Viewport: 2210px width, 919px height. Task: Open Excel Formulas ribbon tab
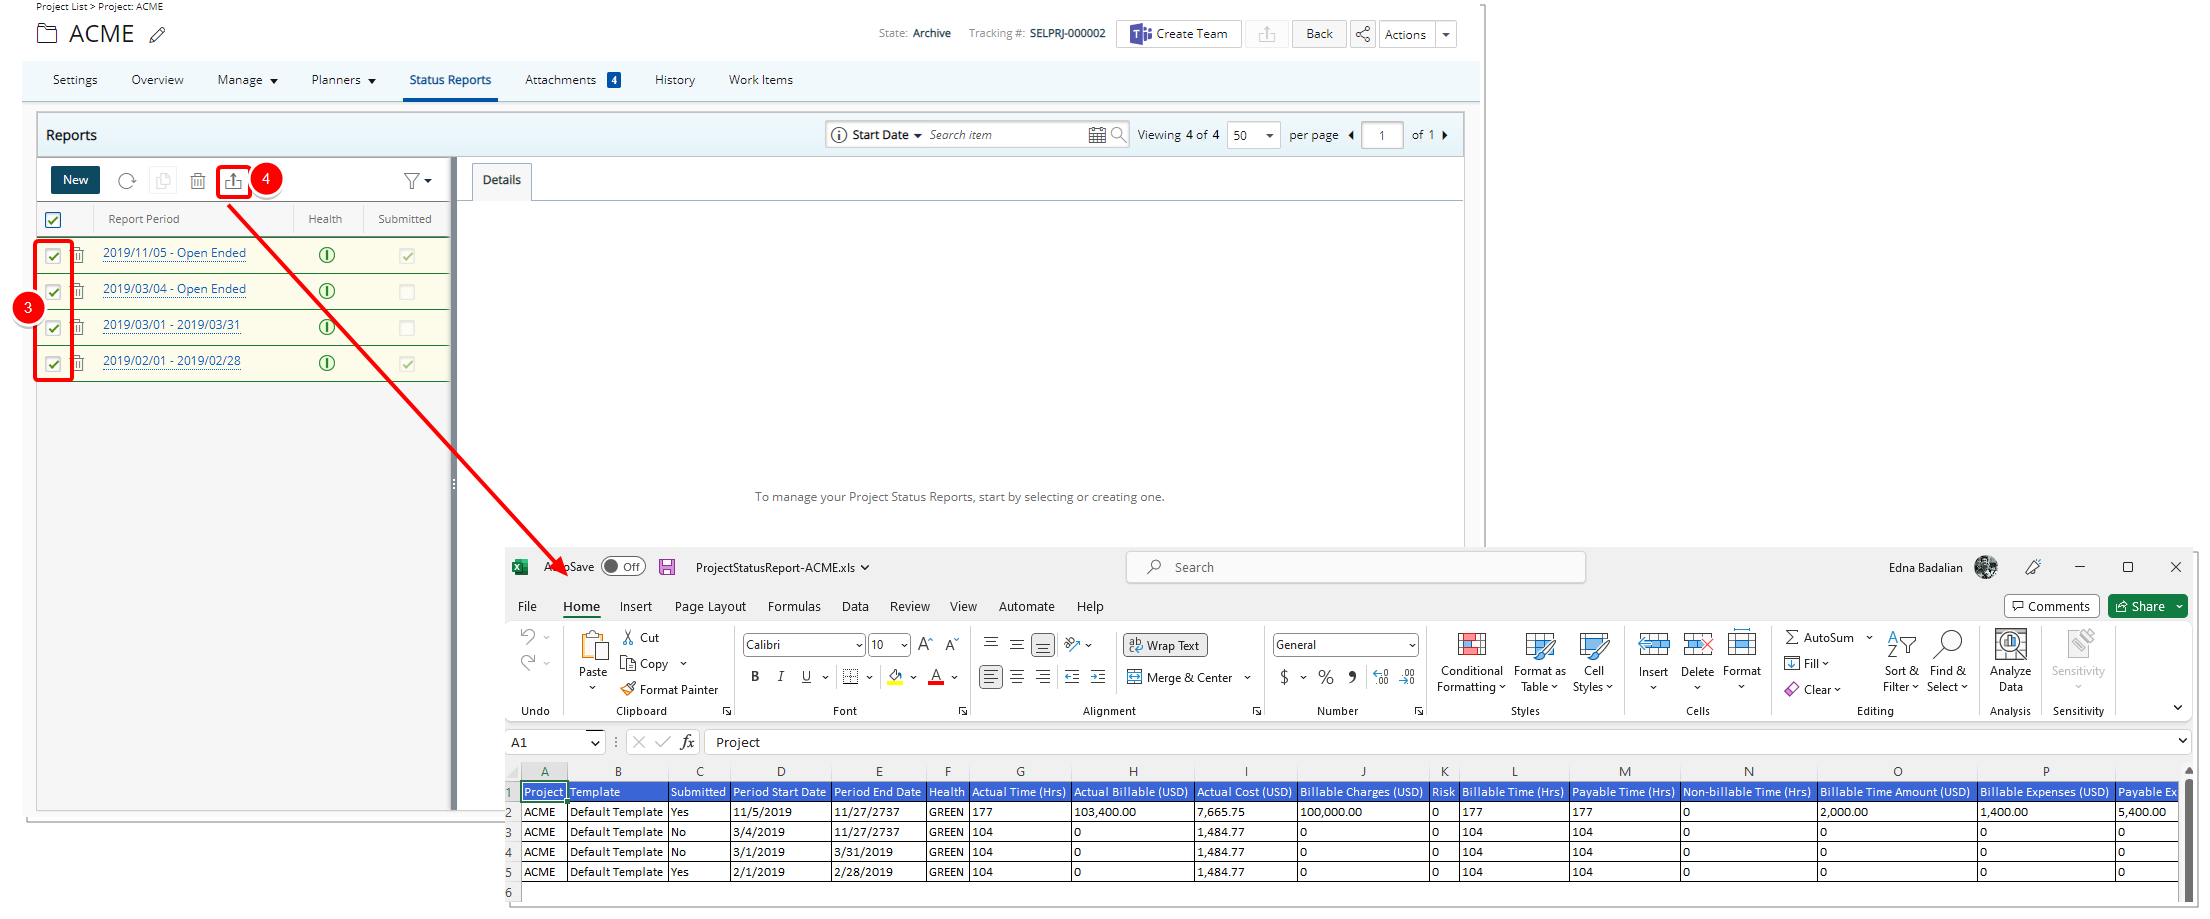coord(794,606)
